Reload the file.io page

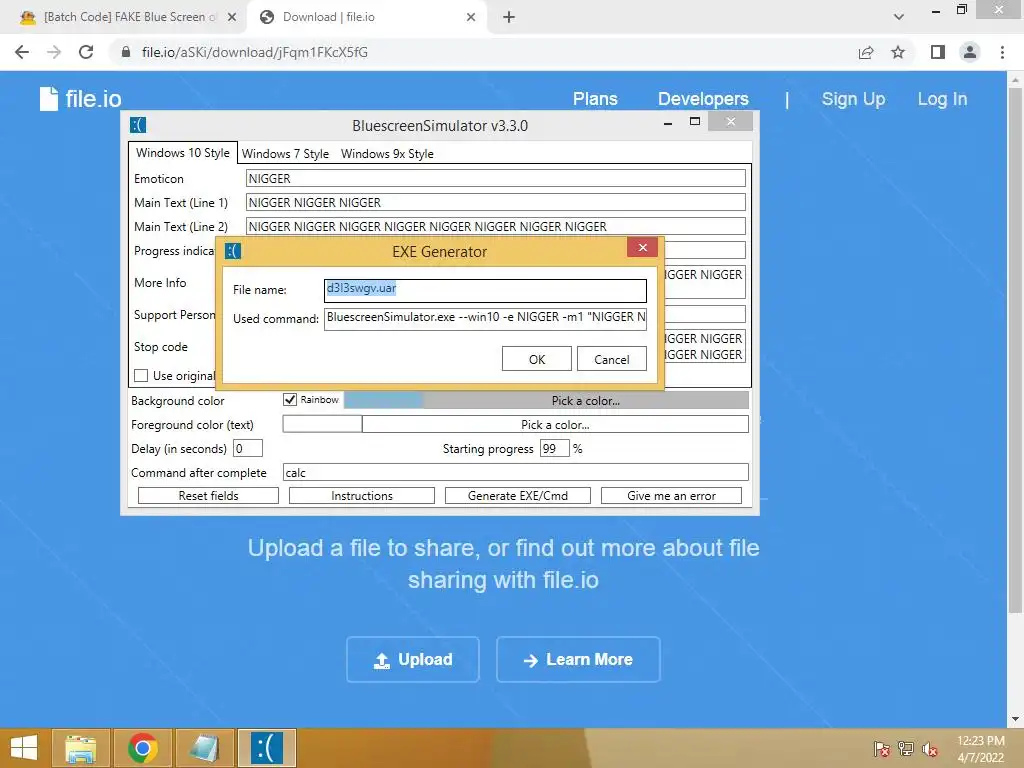[86, 52]
